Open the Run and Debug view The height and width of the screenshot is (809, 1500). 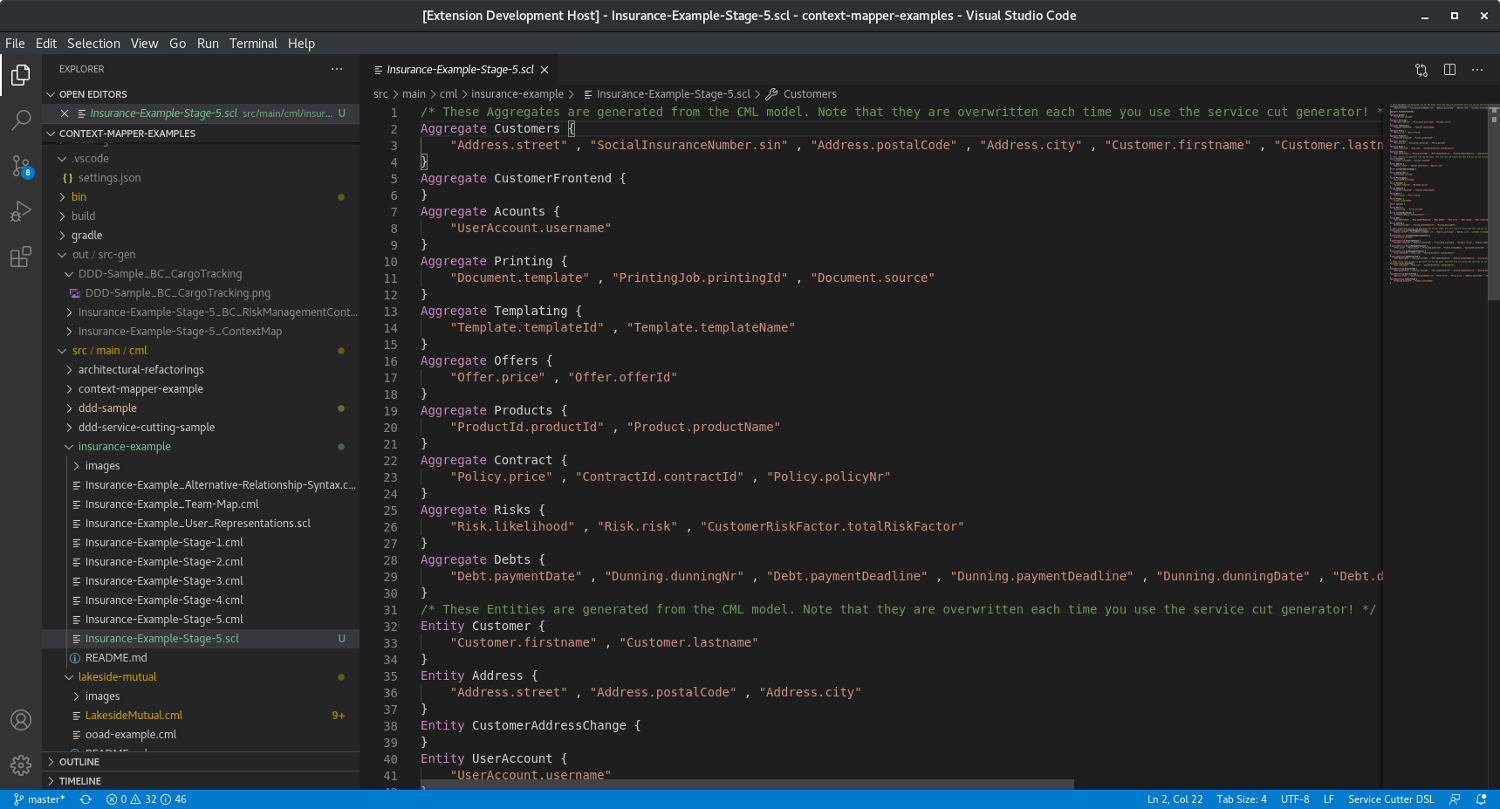point(20,211)
